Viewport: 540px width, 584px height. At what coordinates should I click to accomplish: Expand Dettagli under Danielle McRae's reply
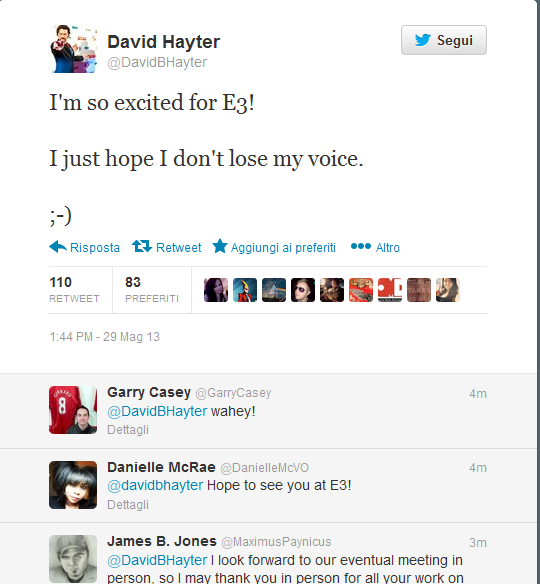tap(128, 505)
